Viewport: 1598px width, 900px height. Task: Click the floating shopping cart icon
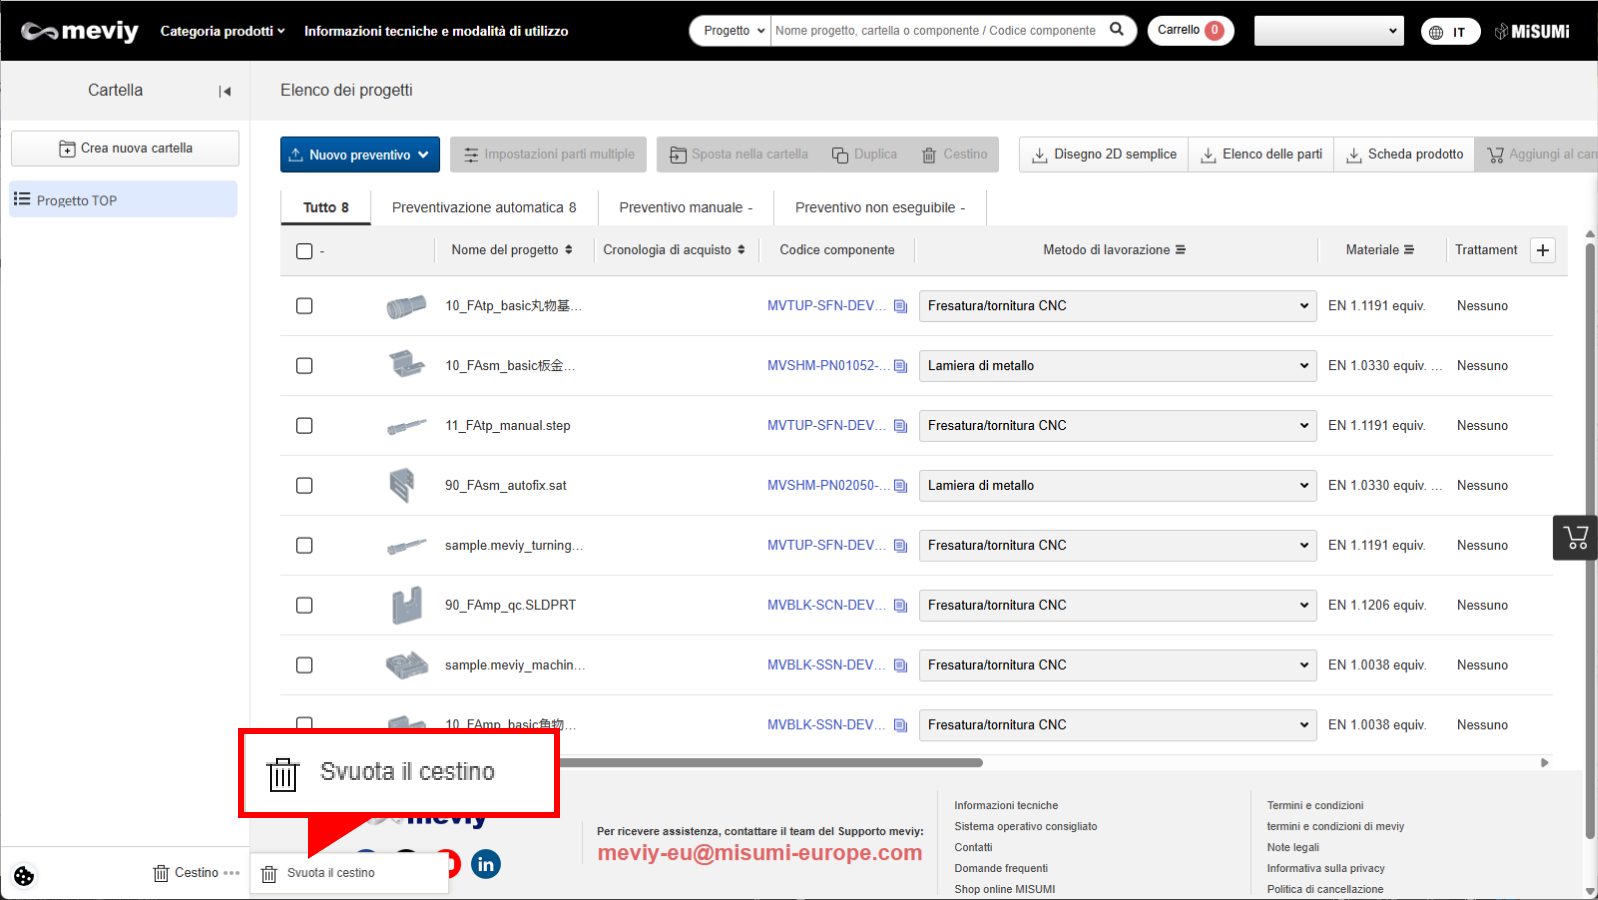(x=1575, y=538)
